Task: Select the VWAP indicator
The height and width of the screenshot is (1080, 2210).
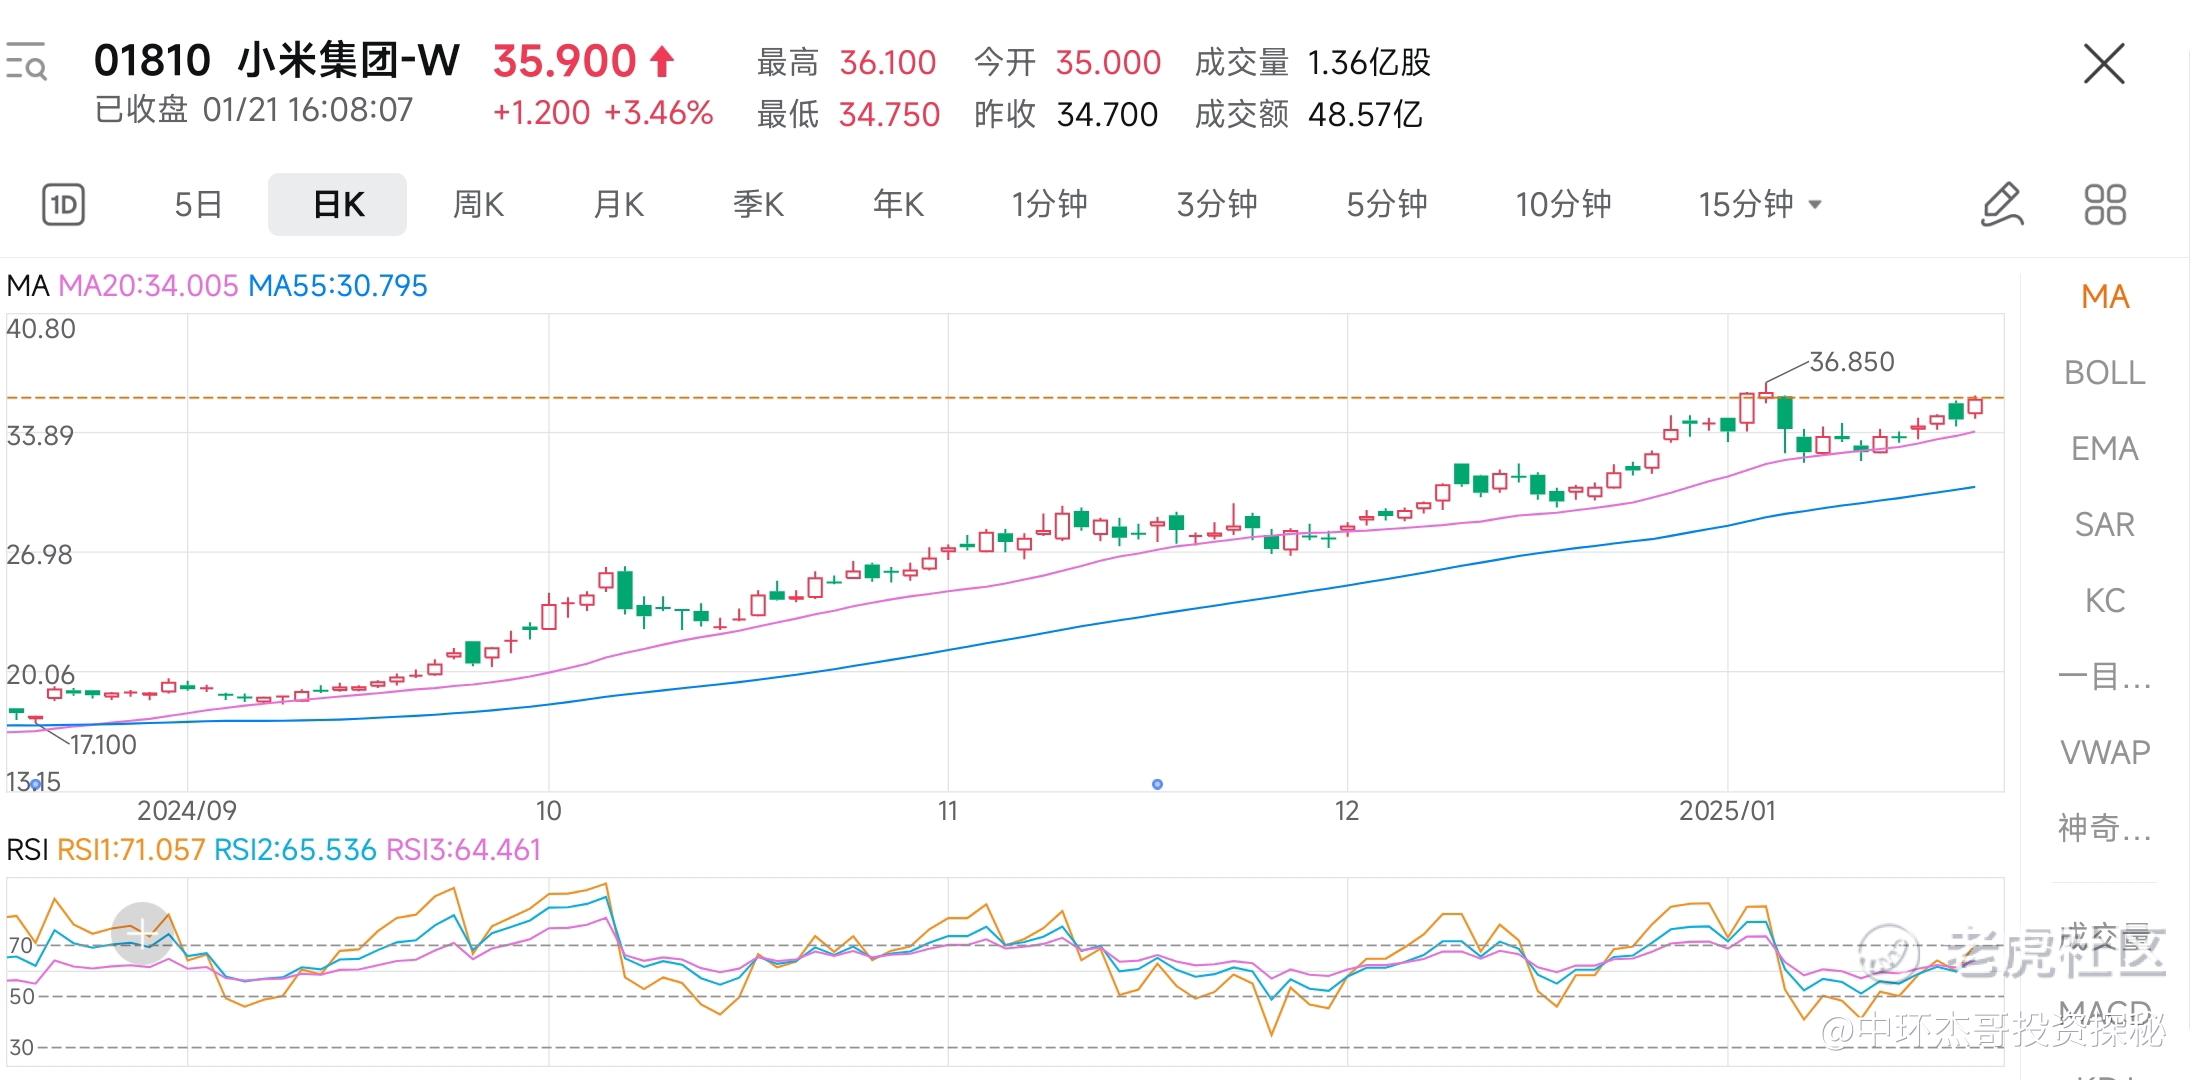Action: tap(2104, 752)
